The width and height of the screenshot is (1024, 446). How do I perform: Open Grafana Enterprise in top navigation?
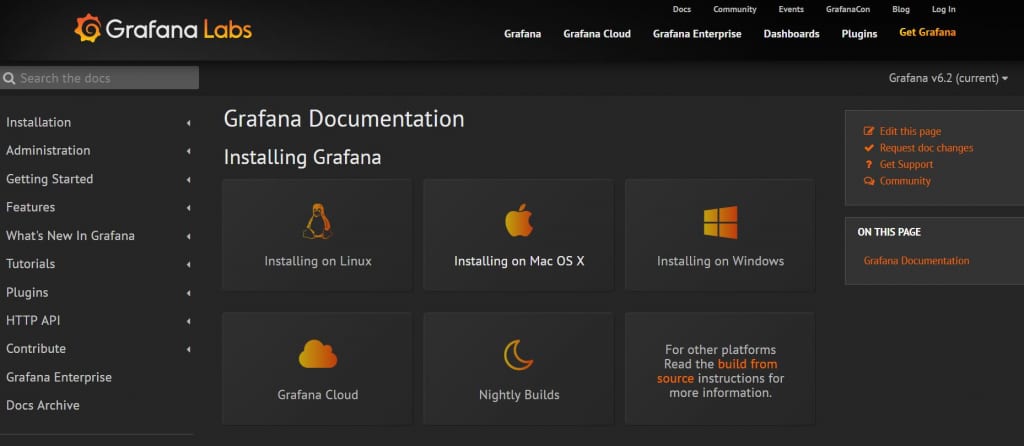coord(697,34)
